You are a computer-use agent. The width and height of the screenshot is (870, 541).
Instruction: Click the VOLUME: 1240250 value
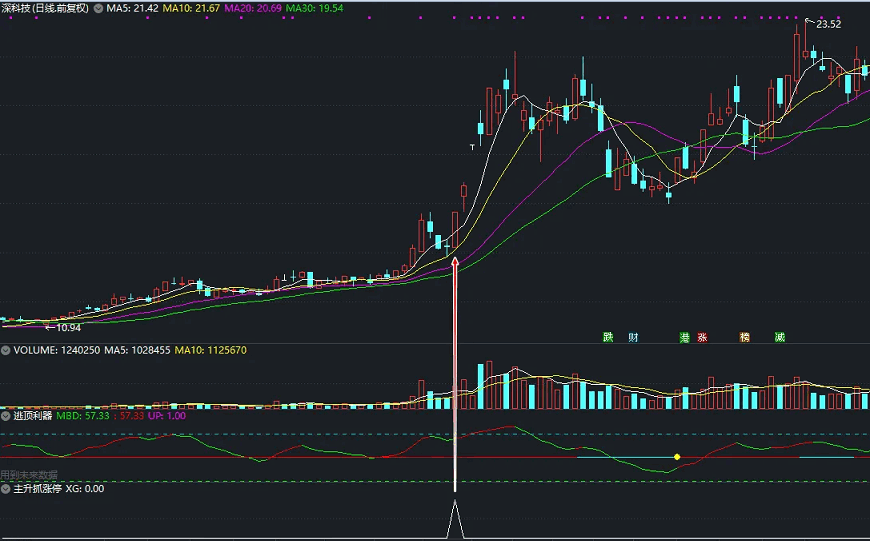(57, 350)
